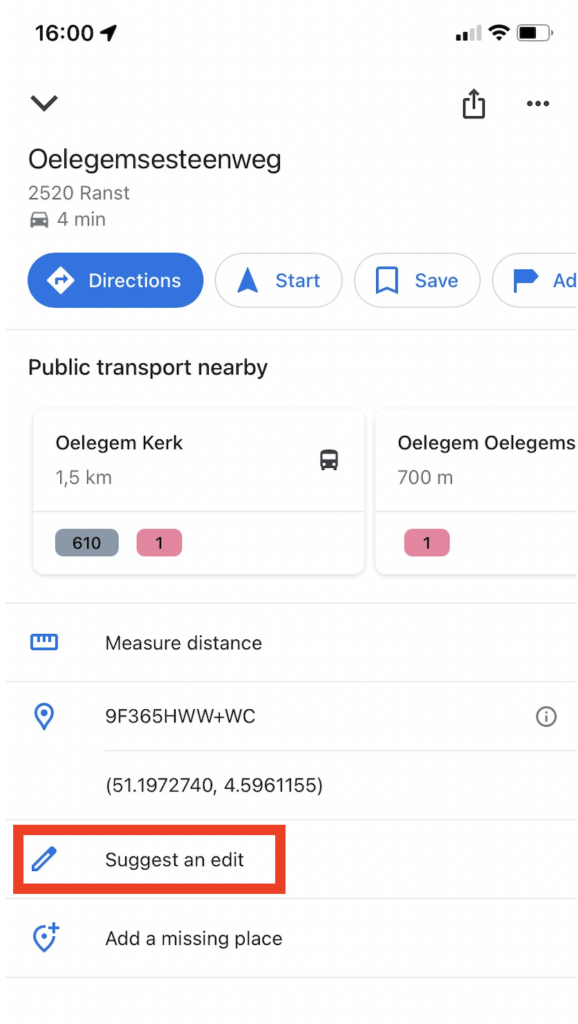Tap the bus icon on Oelegem Kerk card
Image resolution: width=578 pixels, height=1024 pixels.
click(329, 460)
